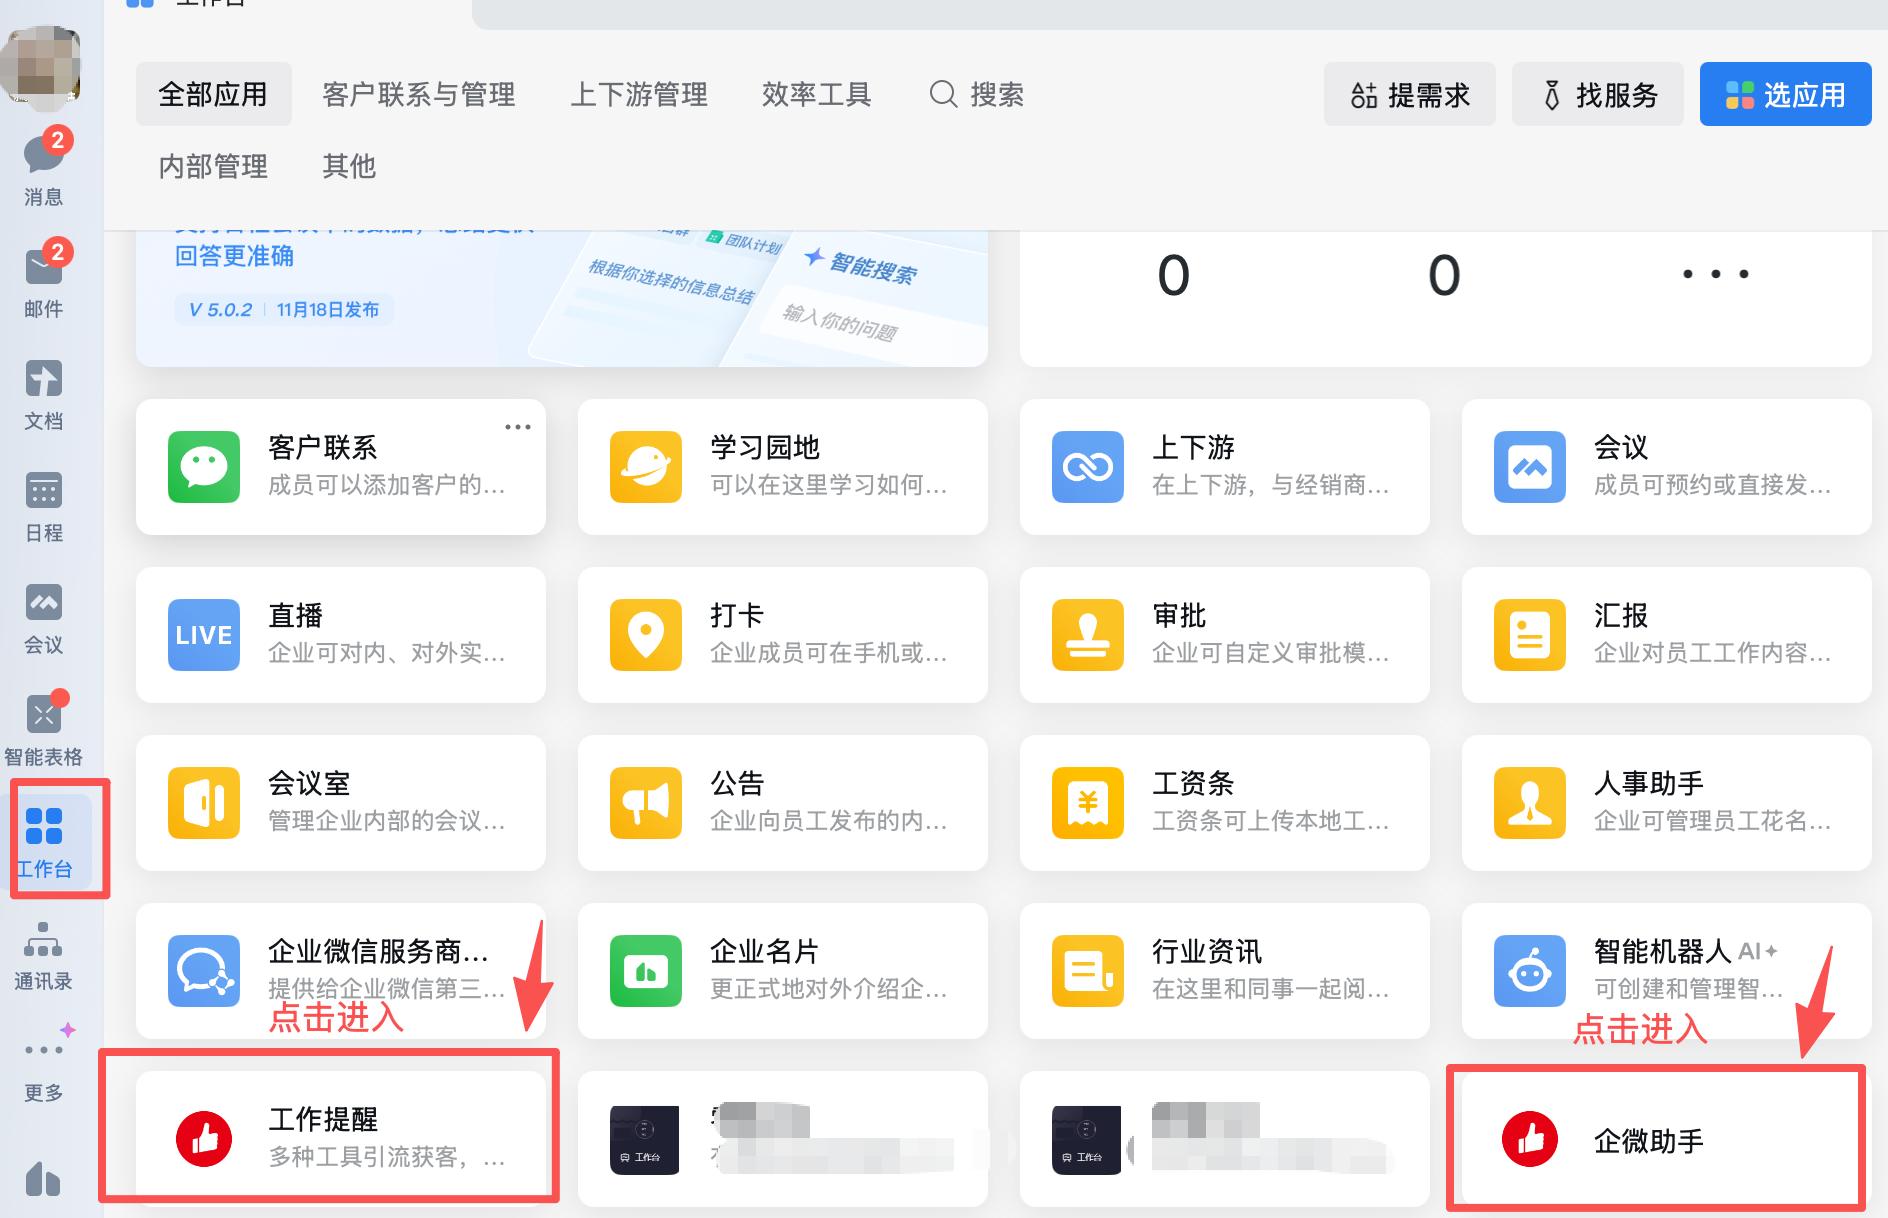Click the 选应用 blue button

tap(1785, 95)
